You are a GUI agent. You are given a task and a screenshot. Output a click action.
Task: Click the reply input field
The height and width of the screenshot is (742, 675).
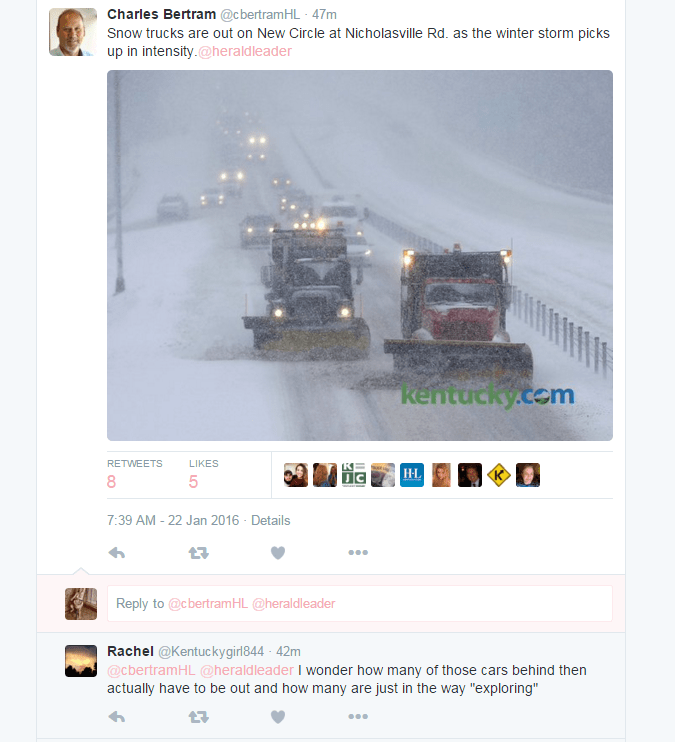360,603
